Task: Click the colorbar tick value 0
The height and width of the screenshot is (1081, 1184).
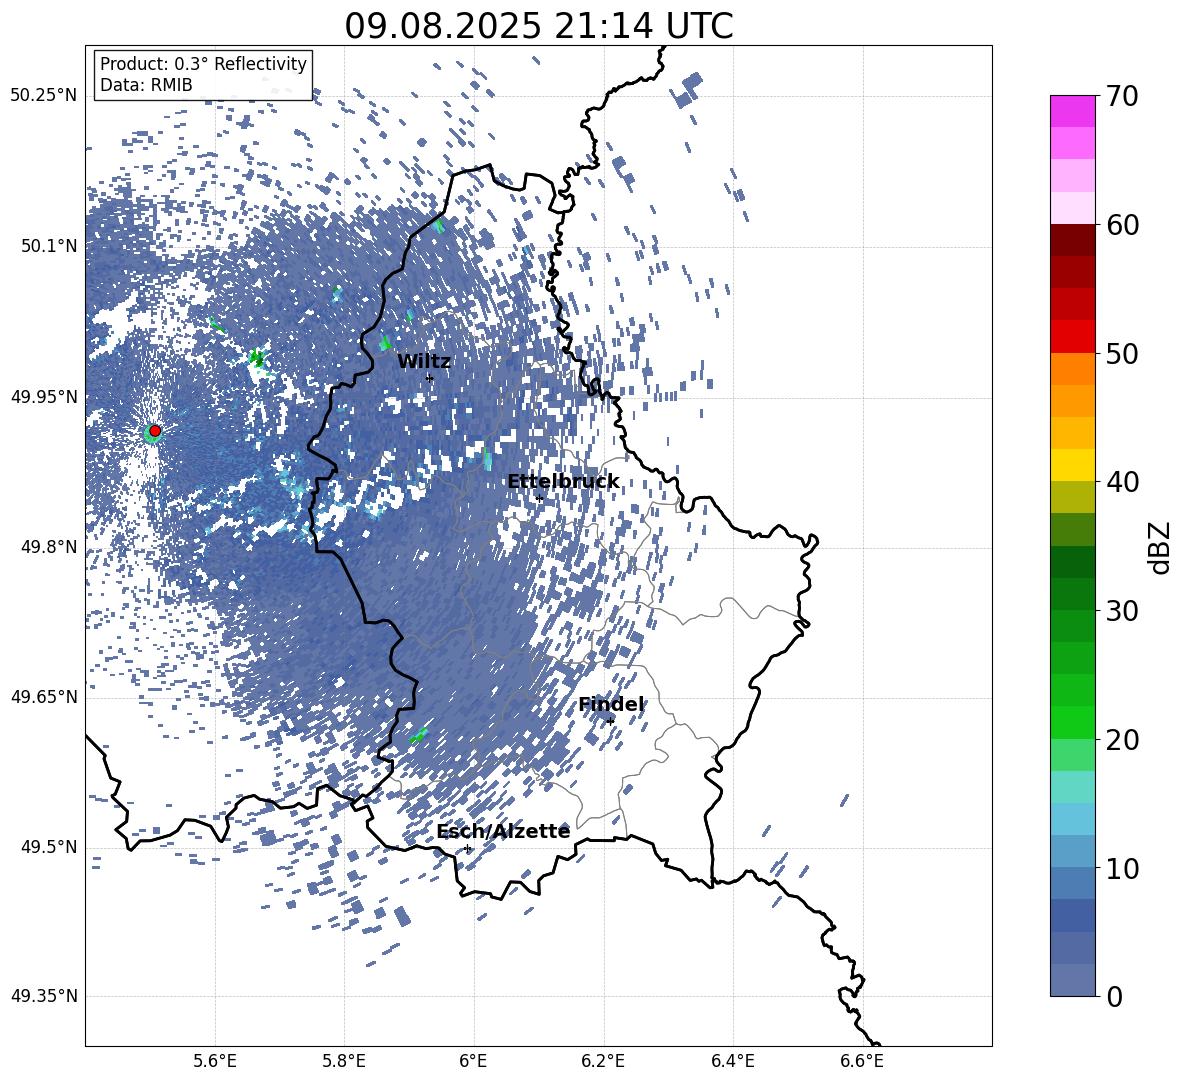Action: 1114,996
